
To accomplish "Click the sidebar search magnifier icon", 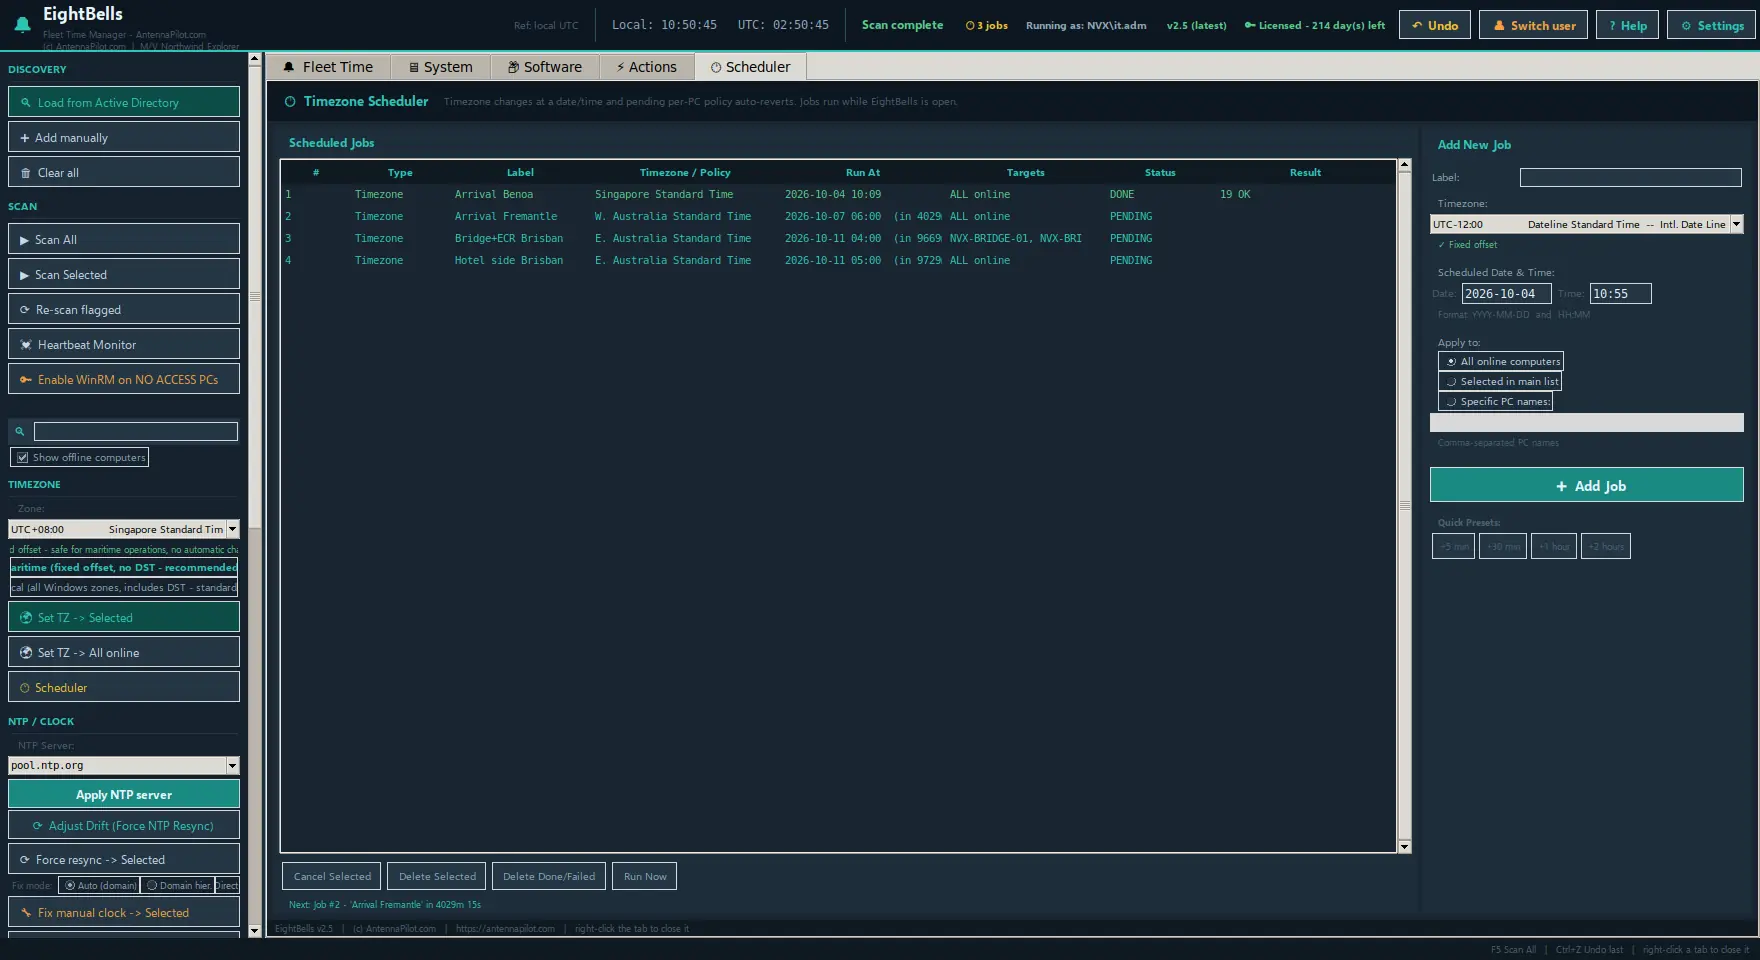I will click(x=19, y=431).
